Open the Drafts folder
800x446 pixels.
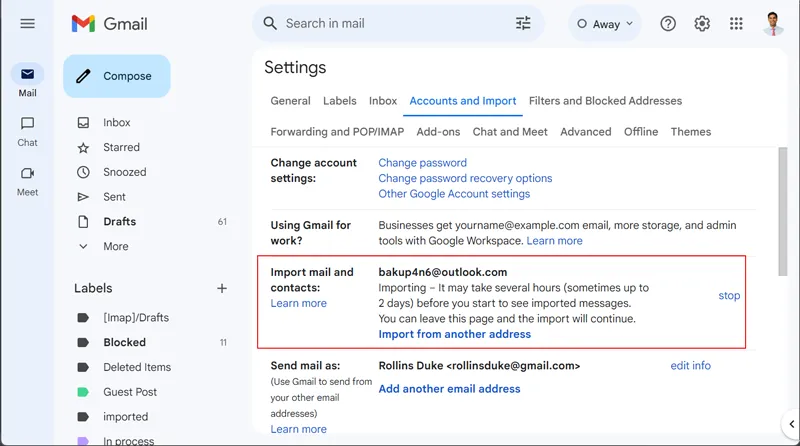pyautogui.click(x=119, y=221)
